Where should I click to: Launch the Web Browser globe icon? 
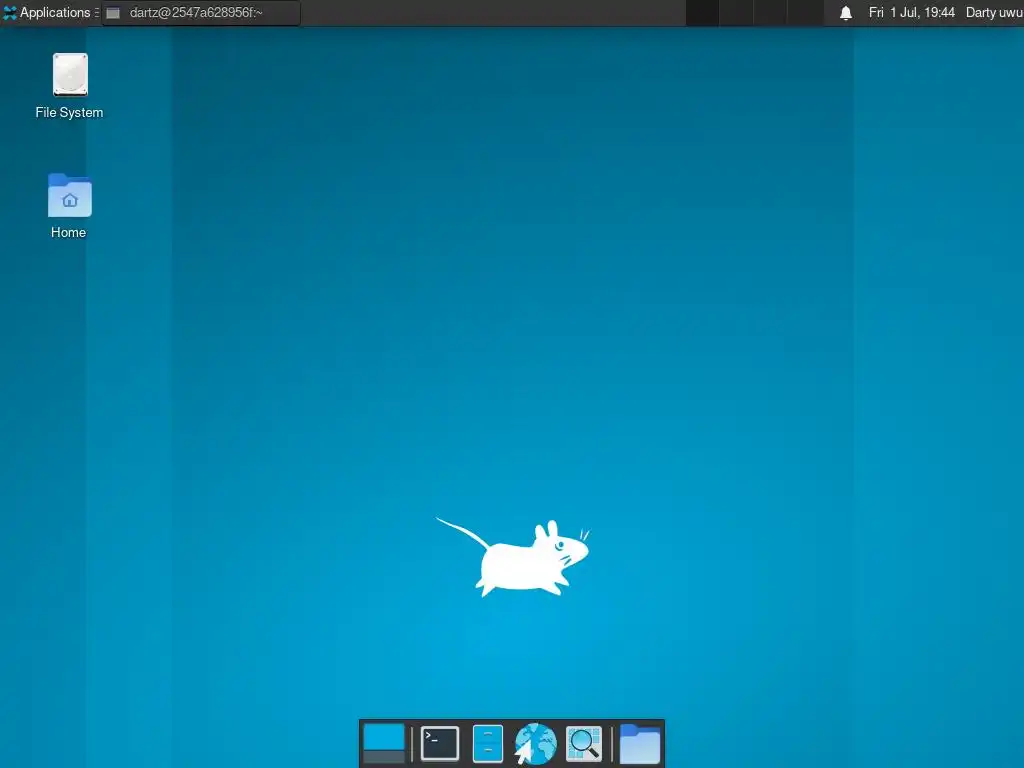535,743
